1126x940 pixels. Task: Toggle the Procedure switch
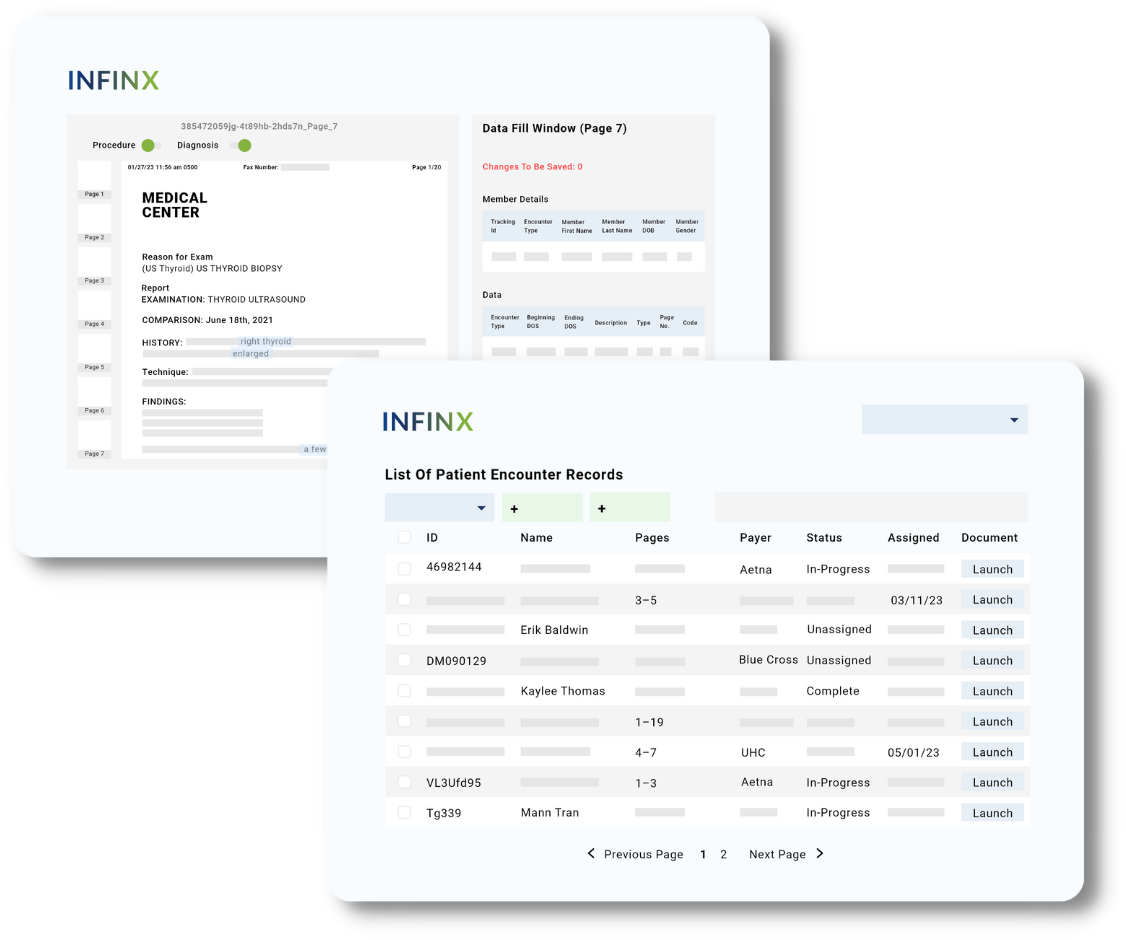click(150, 146)
